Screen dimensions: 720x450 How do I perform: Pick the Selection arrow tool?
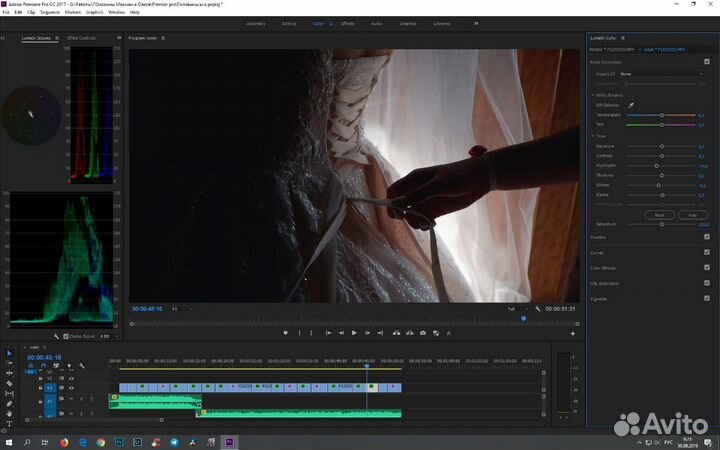click(9, 353)
